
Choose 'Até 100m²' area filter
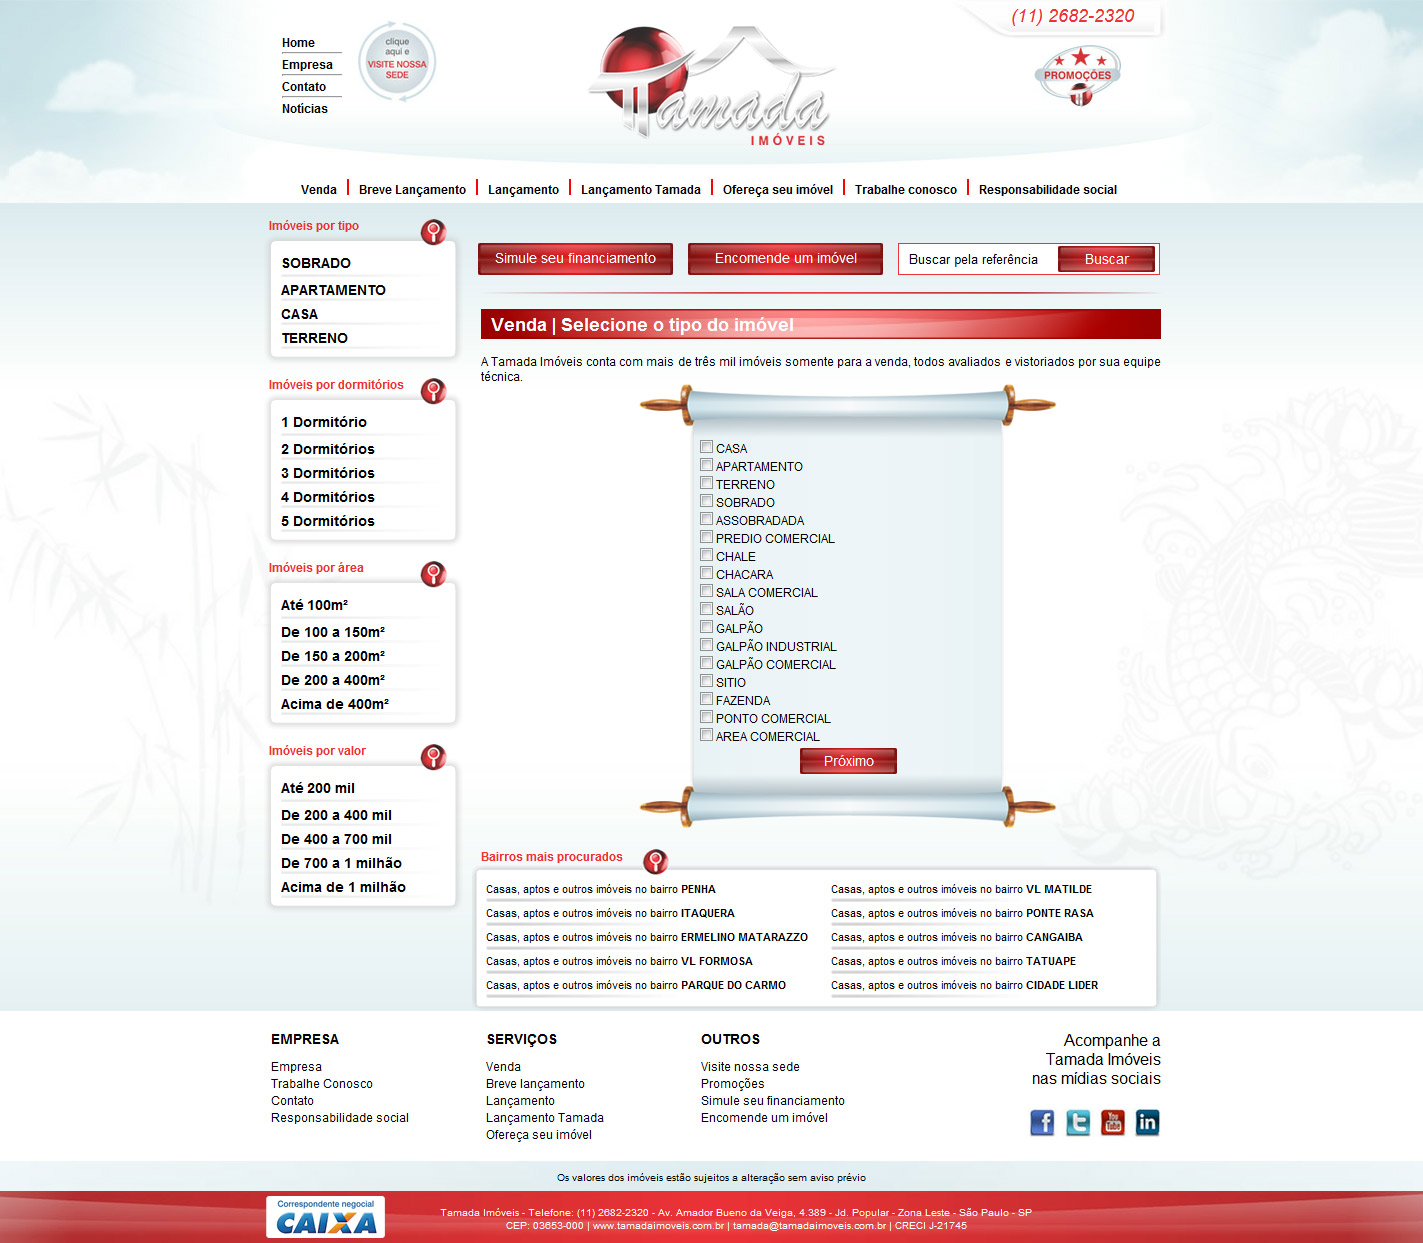click(x=314, y=605)
